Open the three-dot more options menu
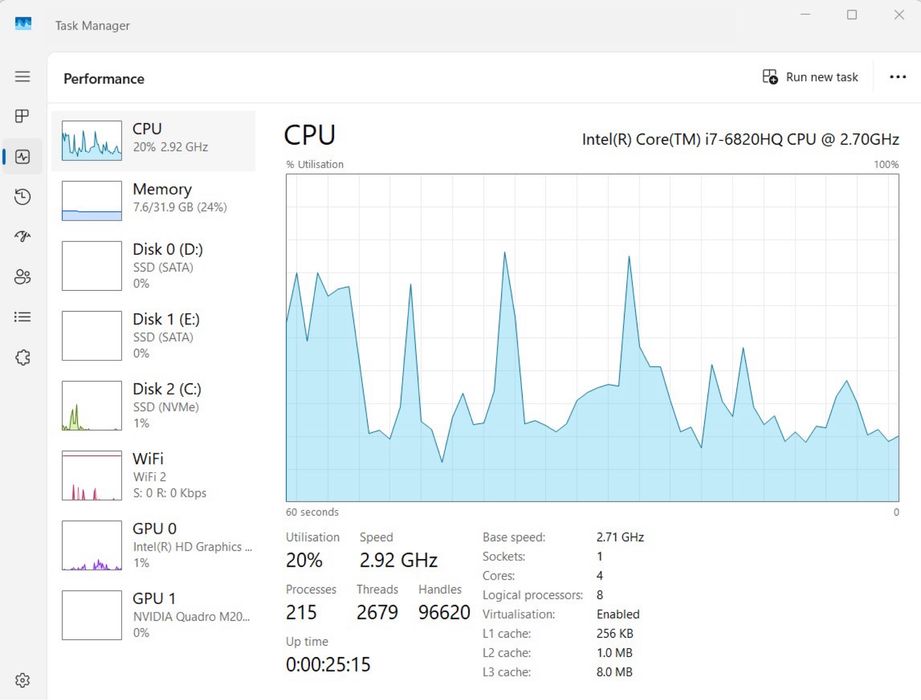Screen dimensions: 921x700 coord(898,77)
